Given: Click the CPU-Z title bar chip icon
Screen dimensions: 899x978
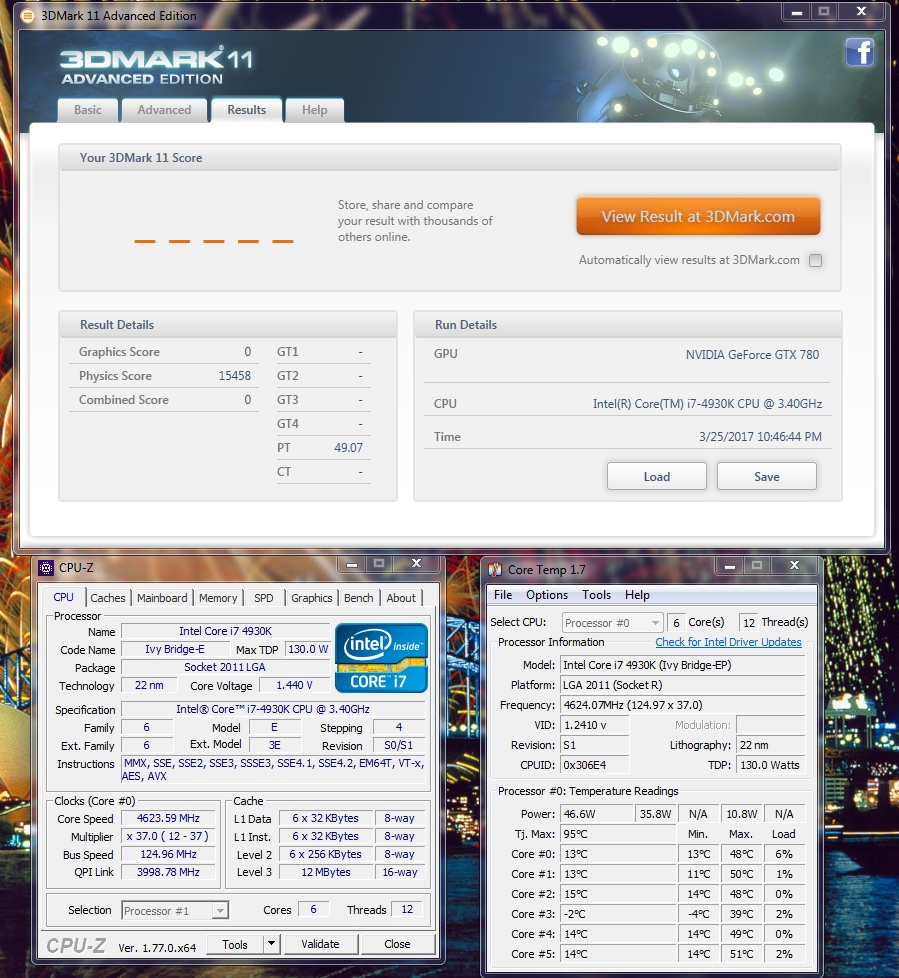Looking at the screenshot, I should coord(46,568).
